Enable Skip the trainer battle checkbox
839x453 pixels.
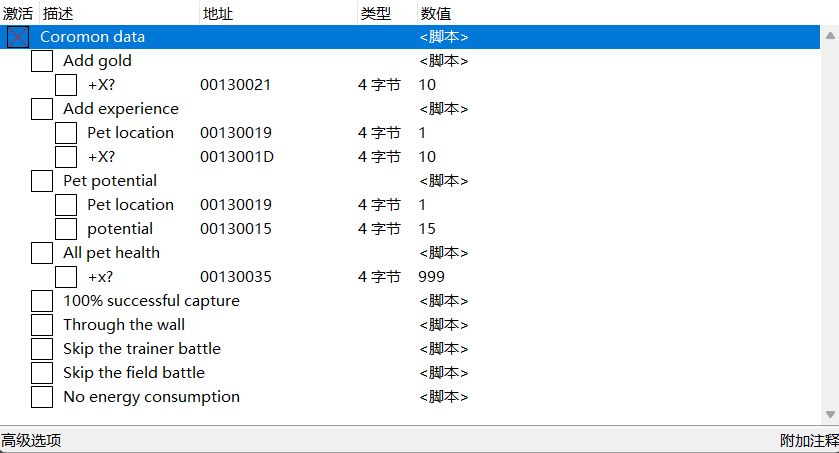click(x=42, y=349)
